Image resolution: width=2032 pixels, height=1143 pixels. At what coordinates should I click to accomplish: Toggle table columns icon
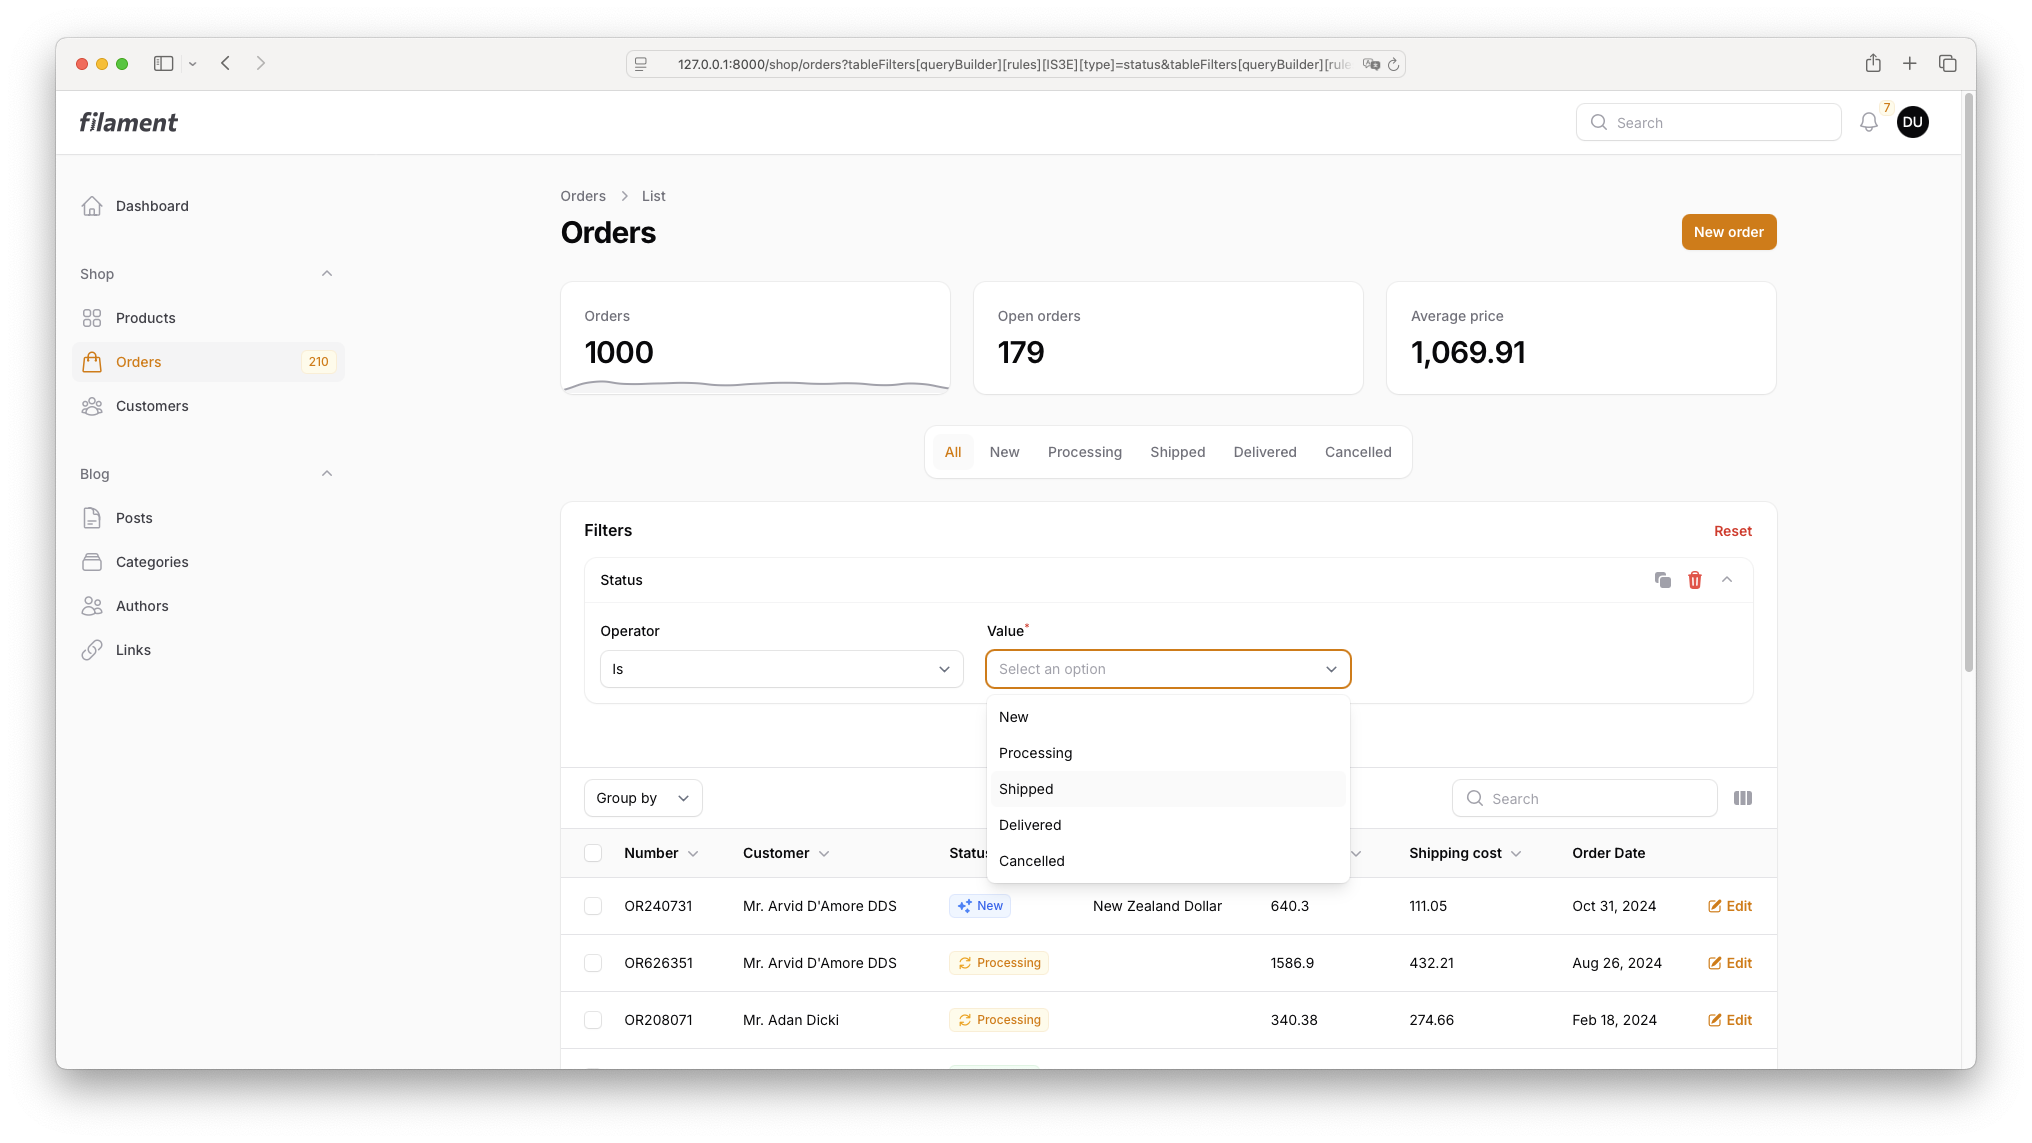[1743, 798]
